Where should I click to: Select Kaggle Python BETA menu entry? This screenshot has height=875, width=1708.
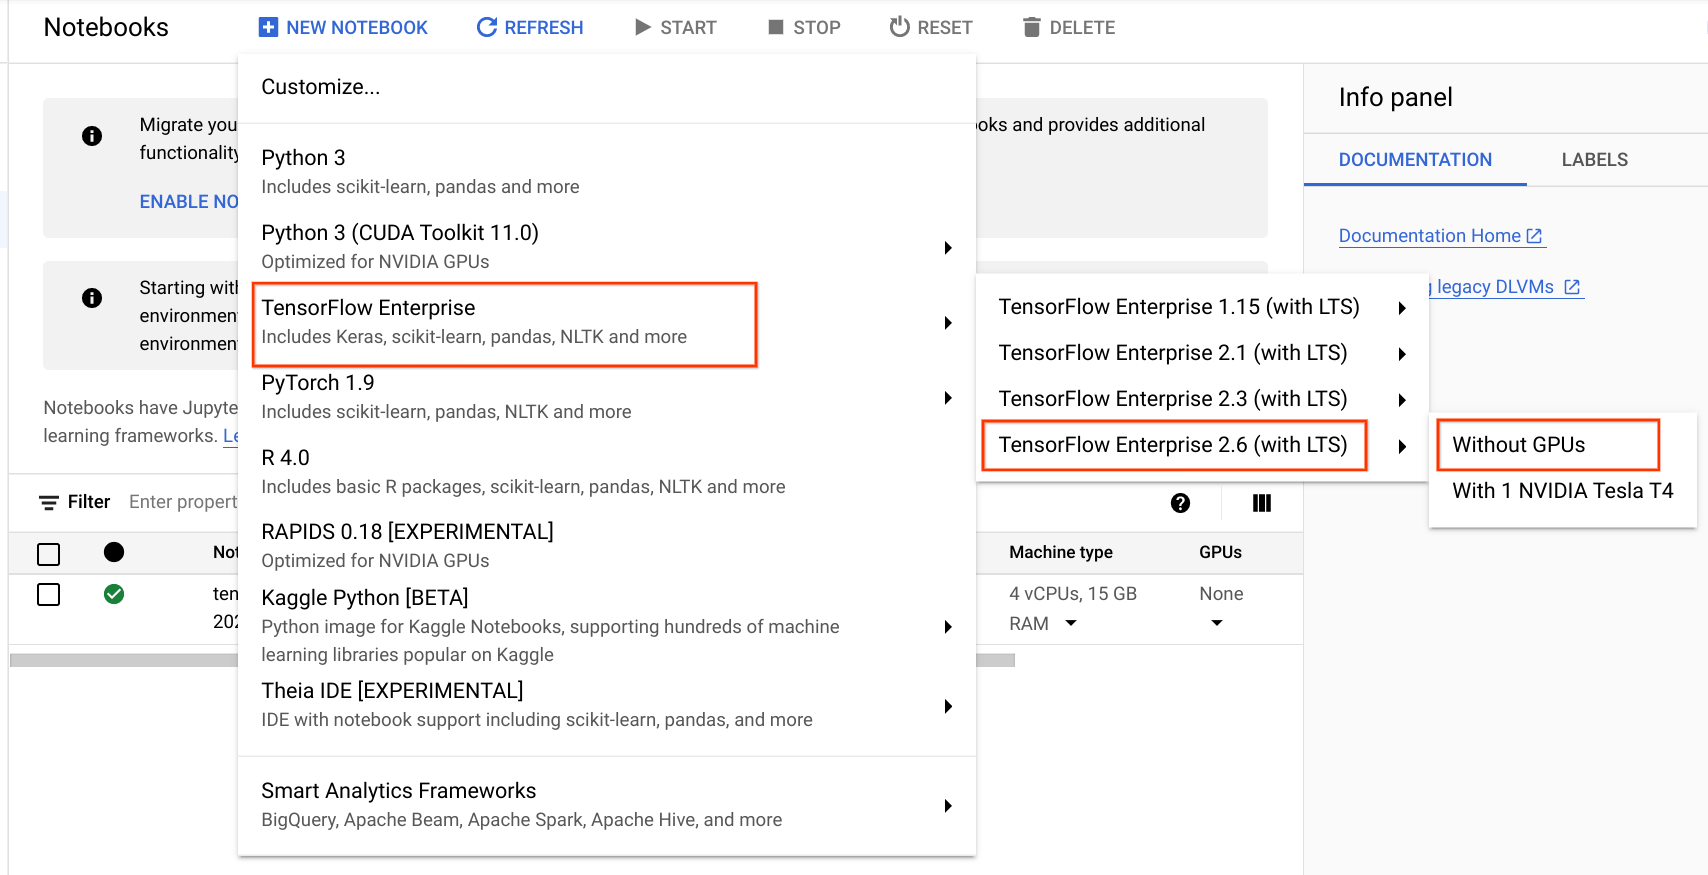tap(607, 626)
